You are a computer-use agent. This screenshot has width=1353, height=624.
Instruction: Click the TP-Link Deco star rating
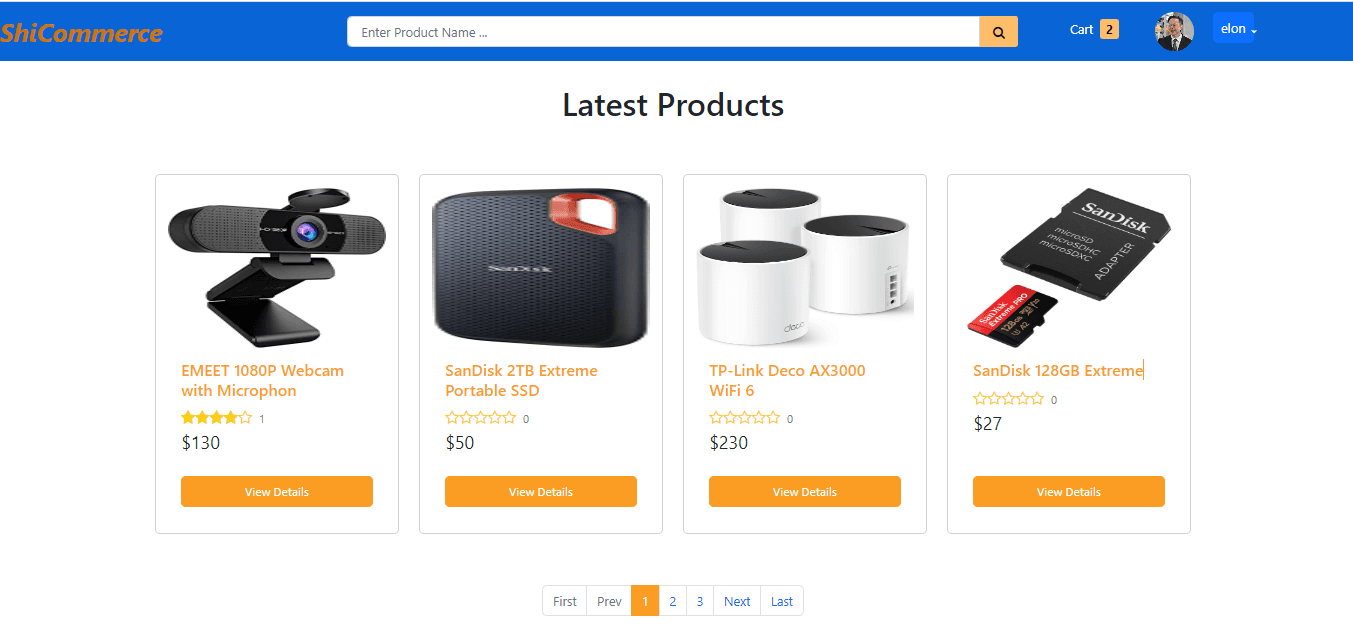pos(744,418)
